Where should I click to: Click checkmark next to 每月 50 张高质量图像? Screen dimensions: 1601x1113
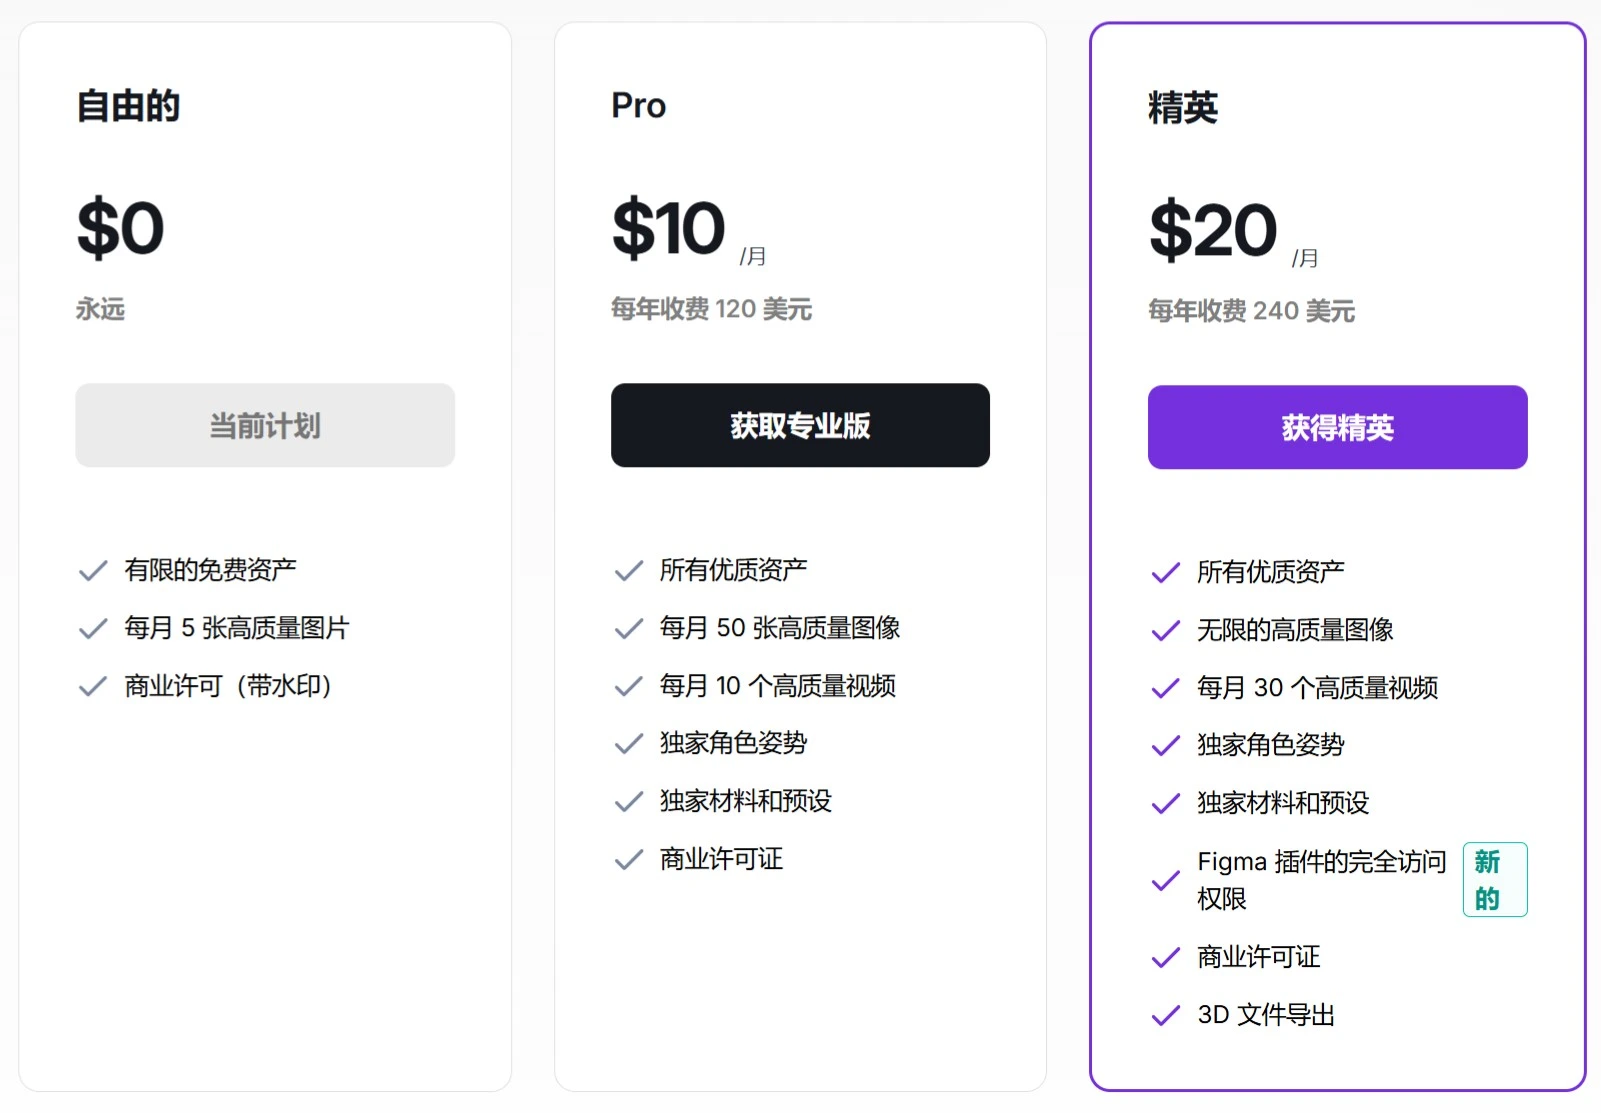pyautogui.click(x=629, y=629)
